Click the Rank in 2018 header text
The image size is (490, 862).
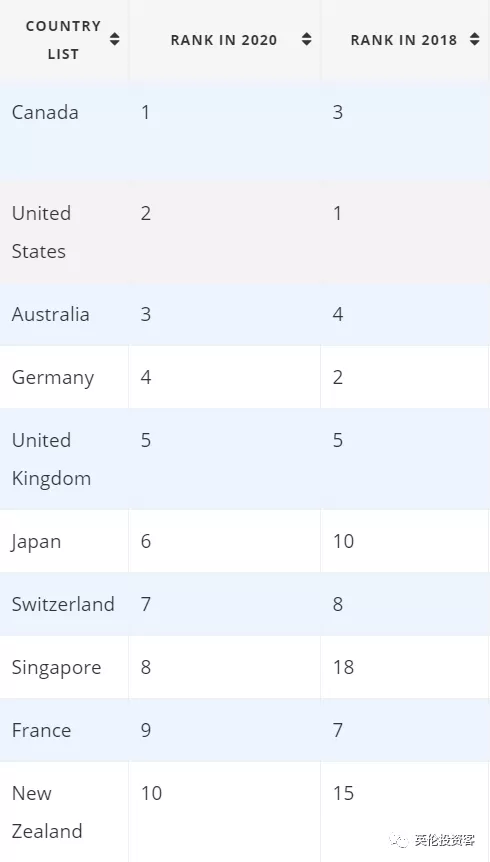point(404,40)
